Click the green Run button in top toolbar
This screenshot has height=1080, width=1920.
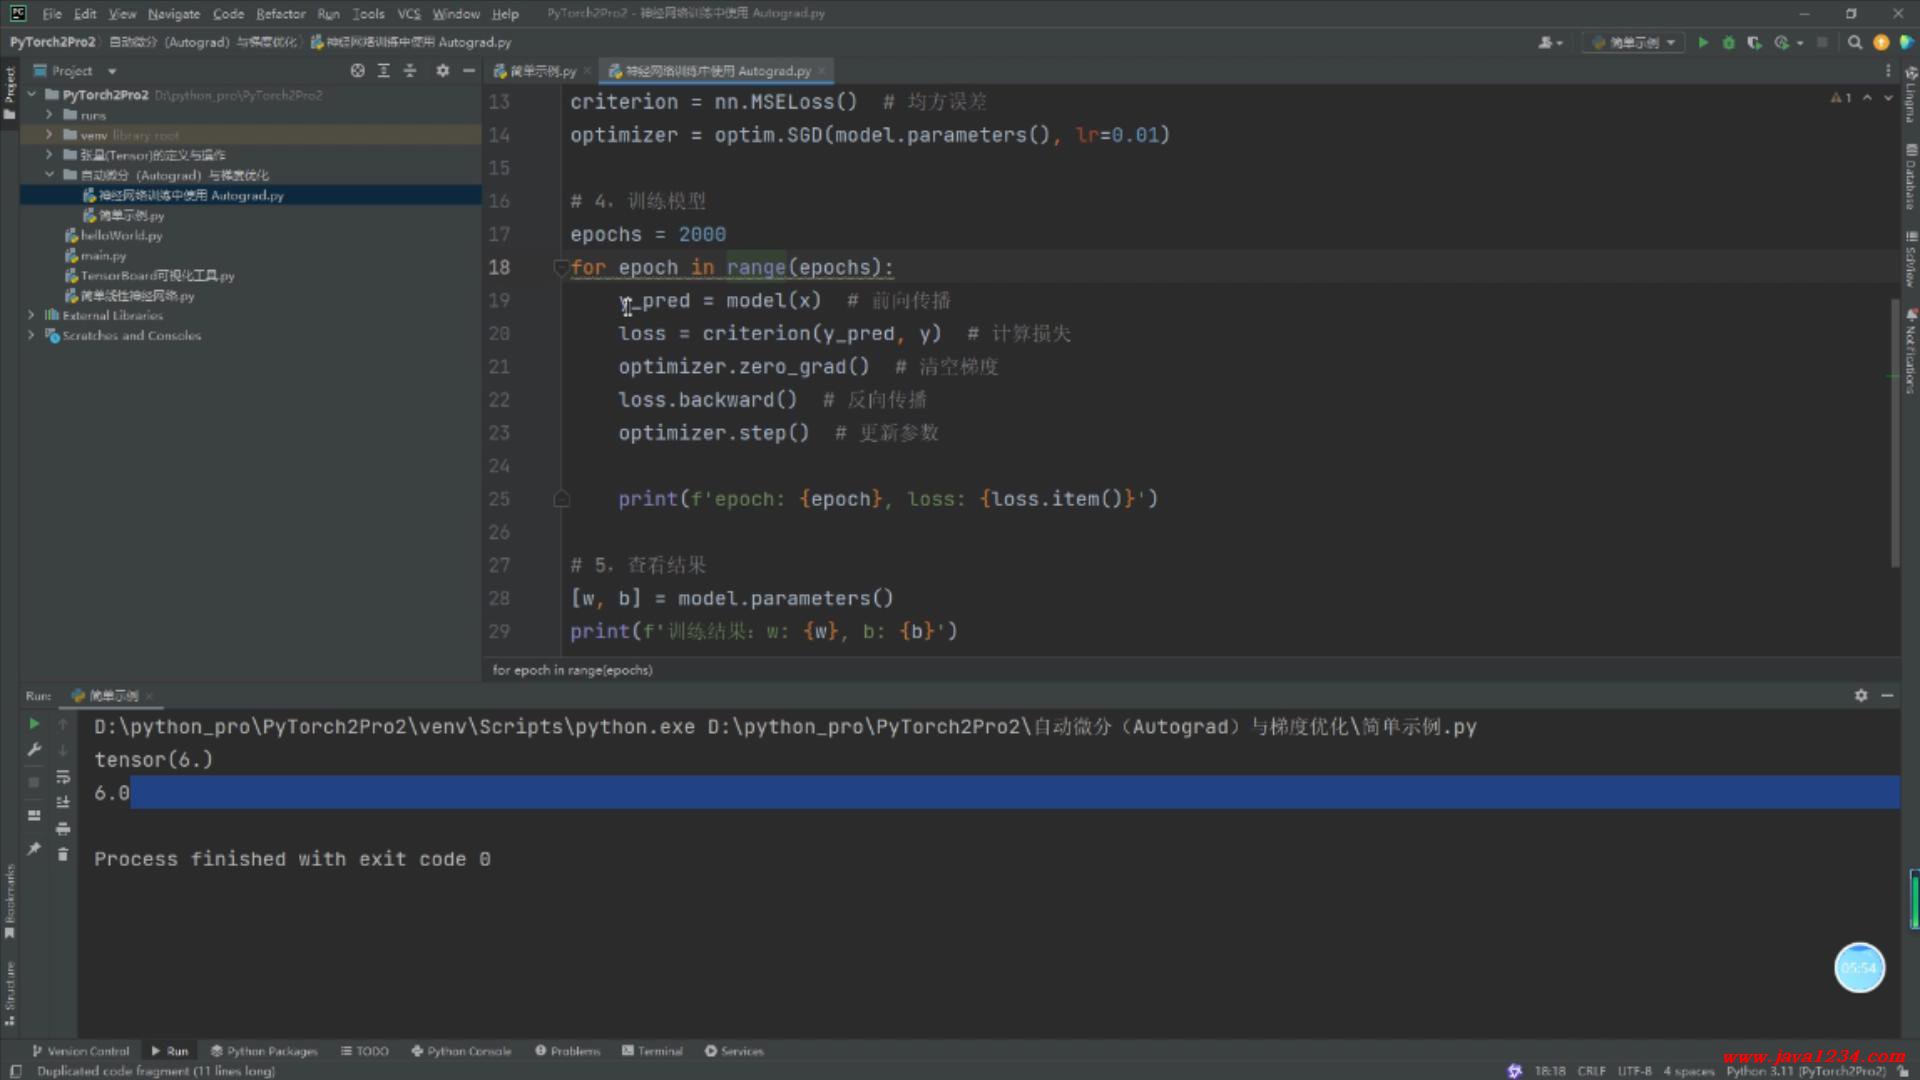click(1702, 42)
